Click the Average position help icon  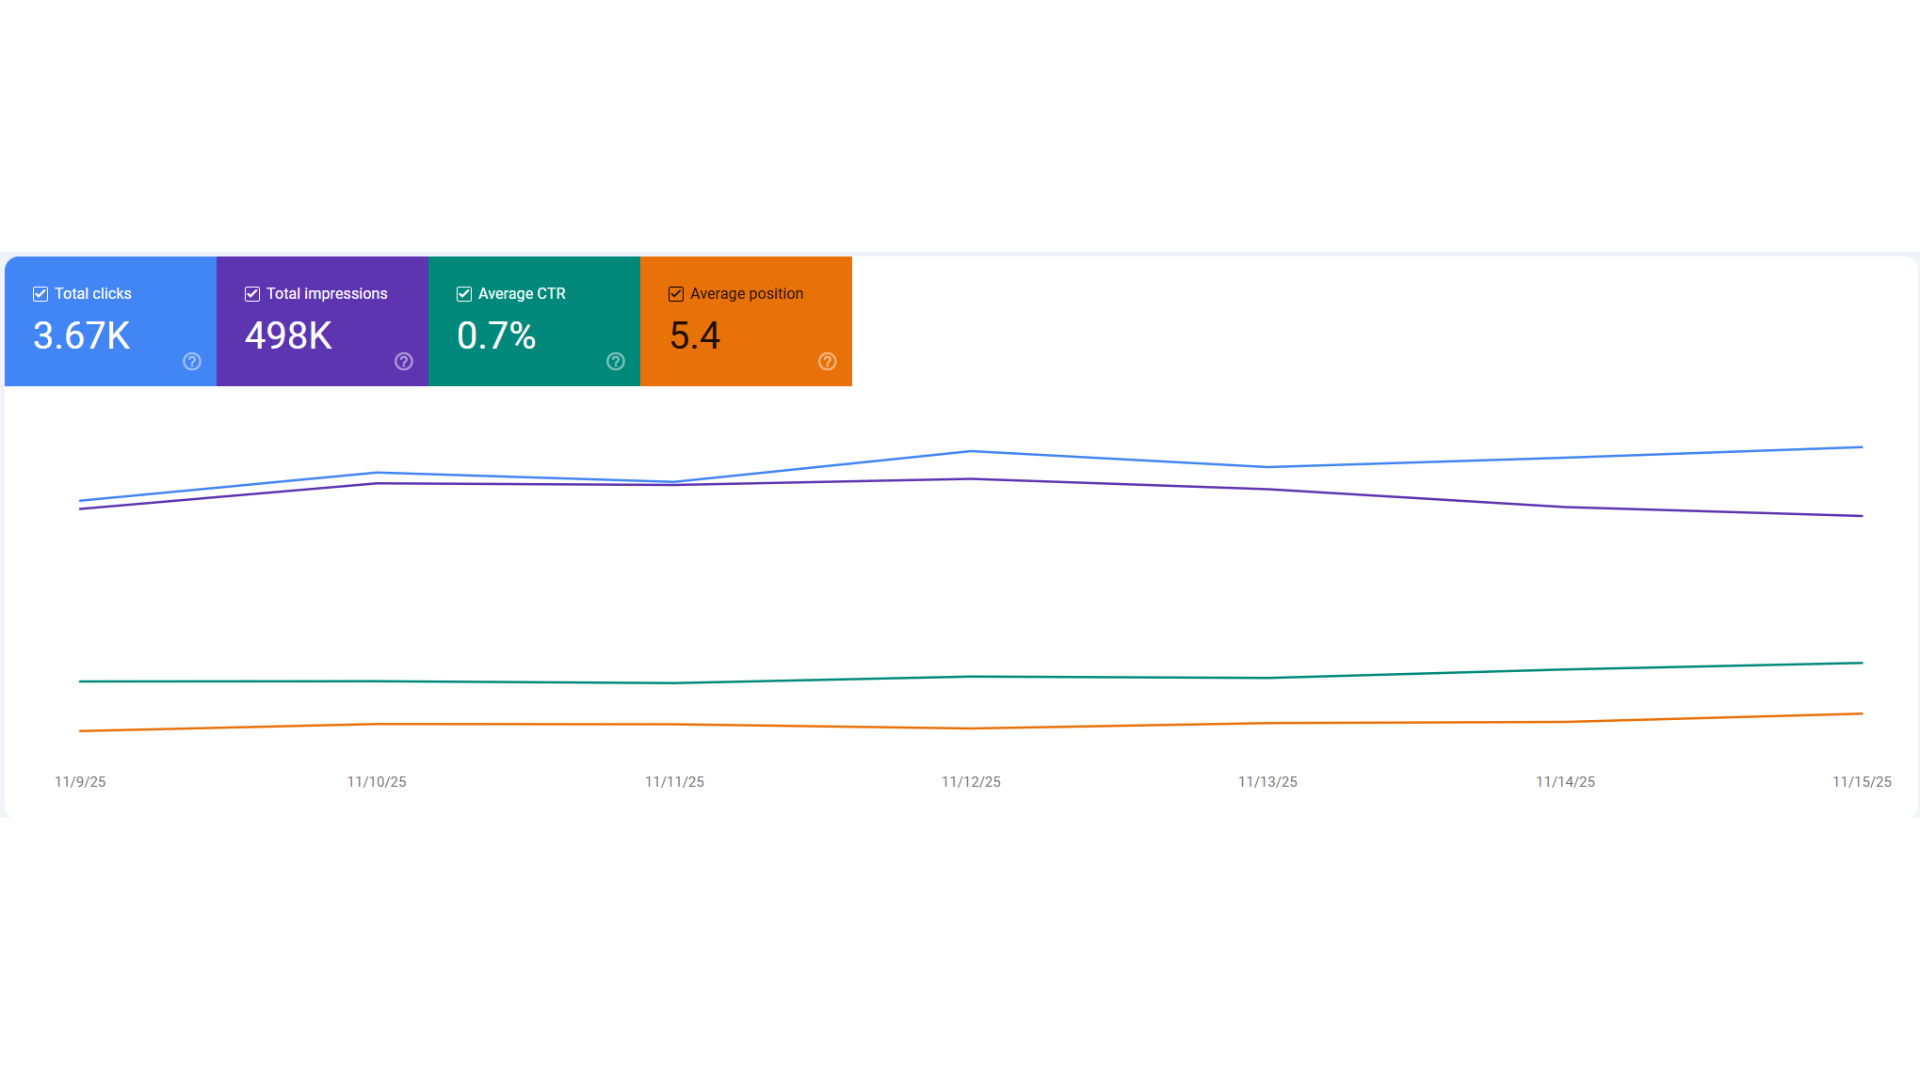pyautogui.click(x=827, y=362)
